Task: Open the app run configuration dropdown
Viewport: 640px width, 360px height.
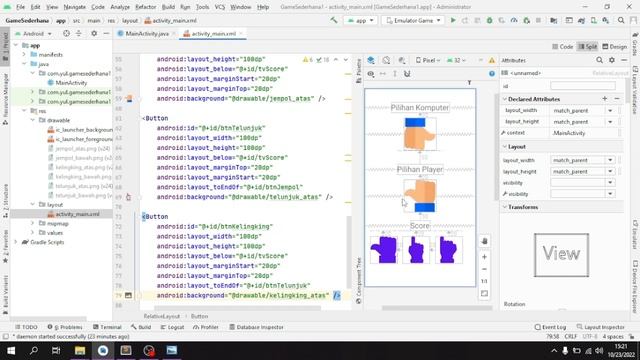Action: 360,20
